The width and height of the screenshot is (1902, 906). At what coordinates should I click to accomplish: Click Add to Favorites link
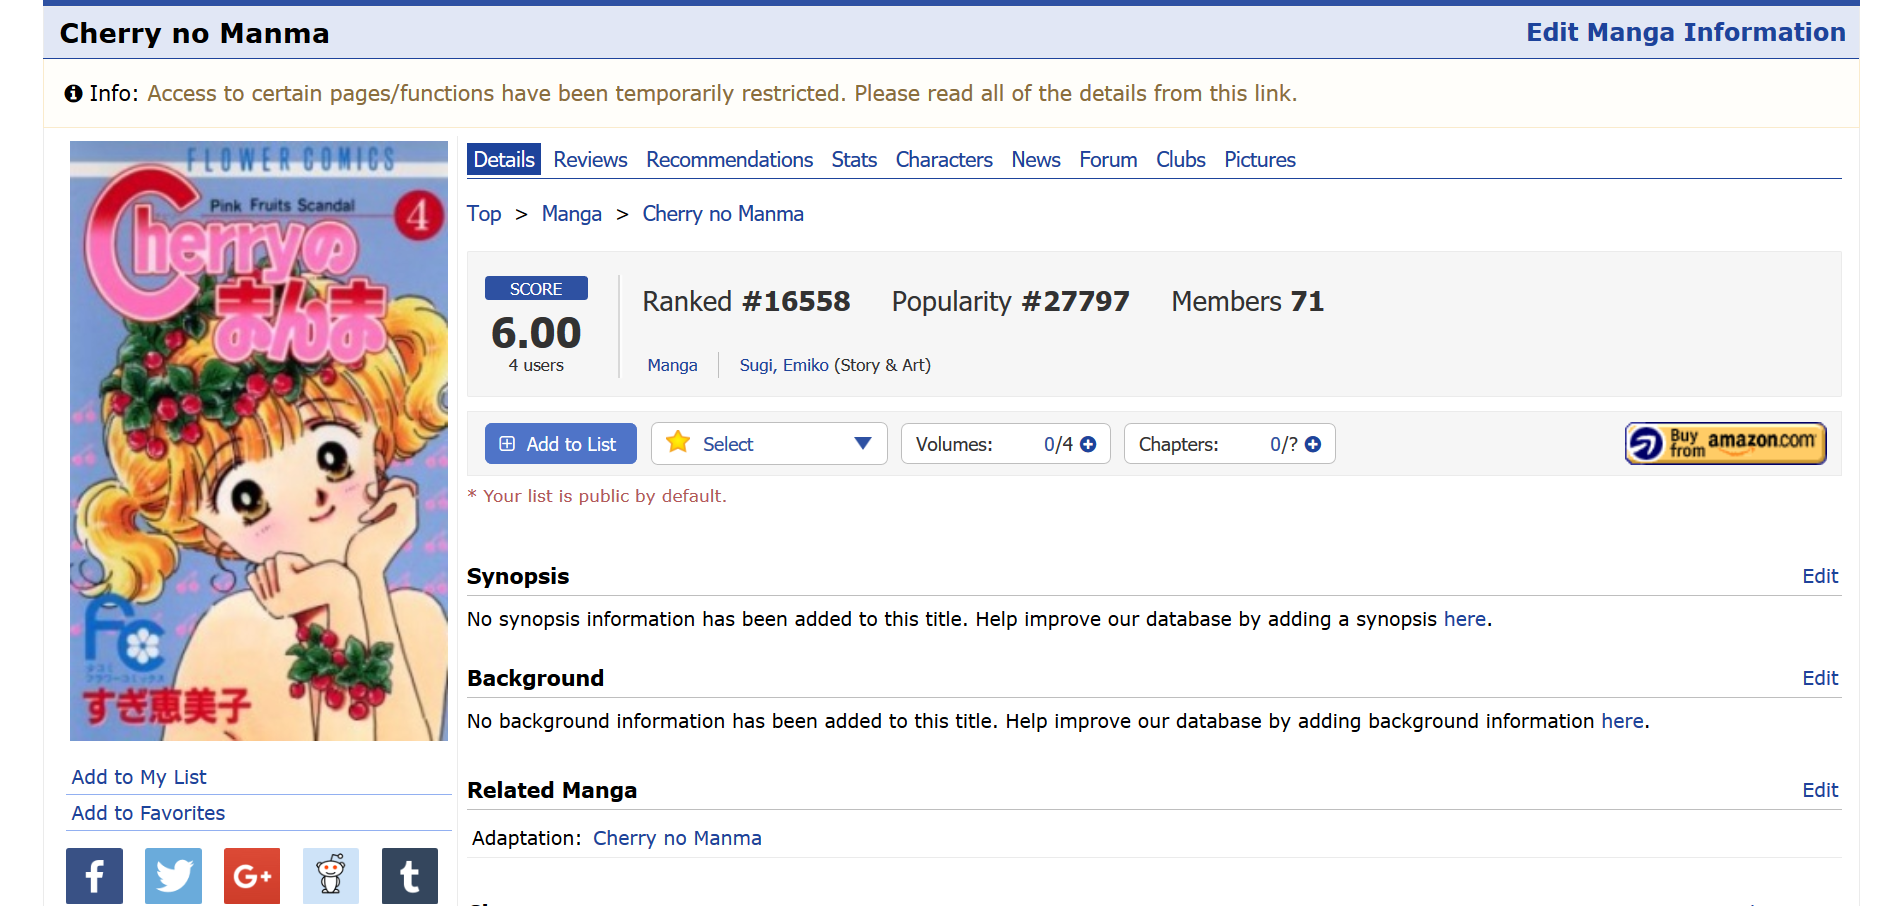[x=148, y=813]
